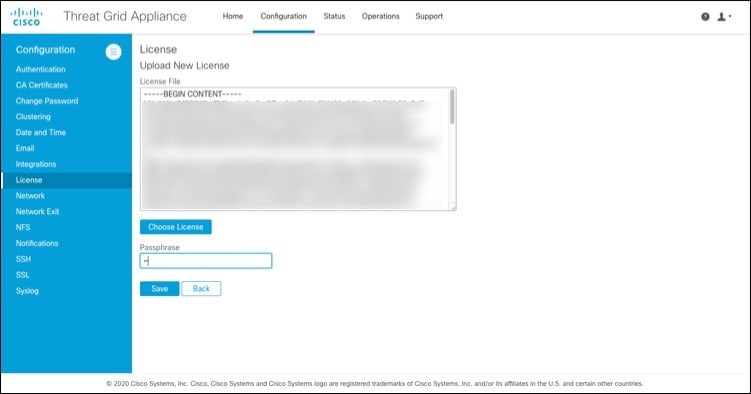Click the Configuration sidebar heading

(x=46, y=50)
